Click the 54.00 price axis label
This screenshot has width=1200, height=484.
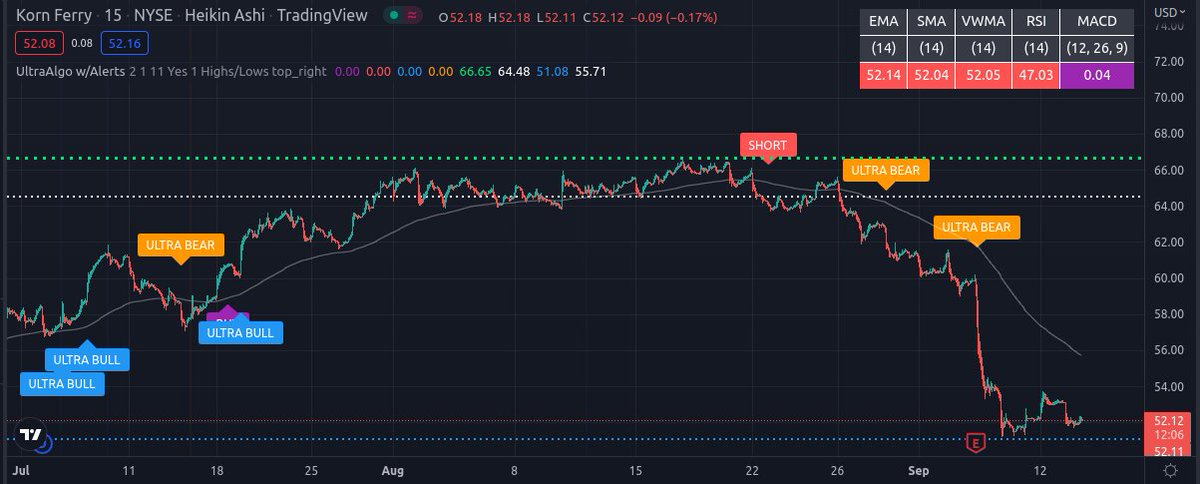tap(1169, 386)
